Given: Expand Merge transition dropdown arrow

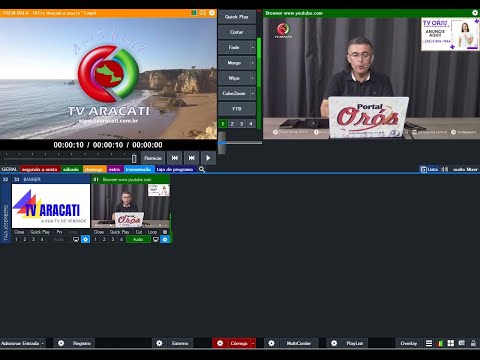Looking at the screenshot, I should (x=253, y=63).
